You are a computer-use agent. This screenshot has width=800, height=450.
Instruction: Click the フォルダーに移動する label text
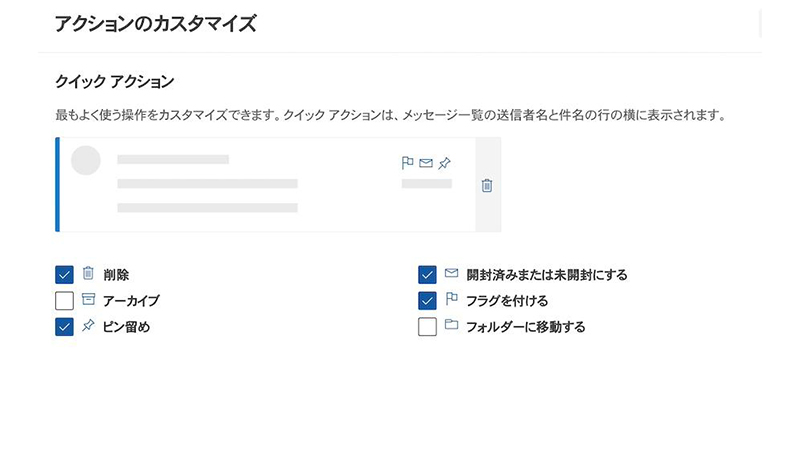[525, 327]
